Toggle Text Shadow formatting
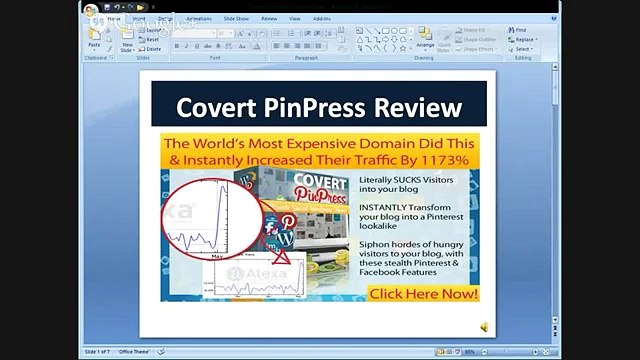Viewport: 640px width, 360px height. pyautogui.click(x=218, y=46)
